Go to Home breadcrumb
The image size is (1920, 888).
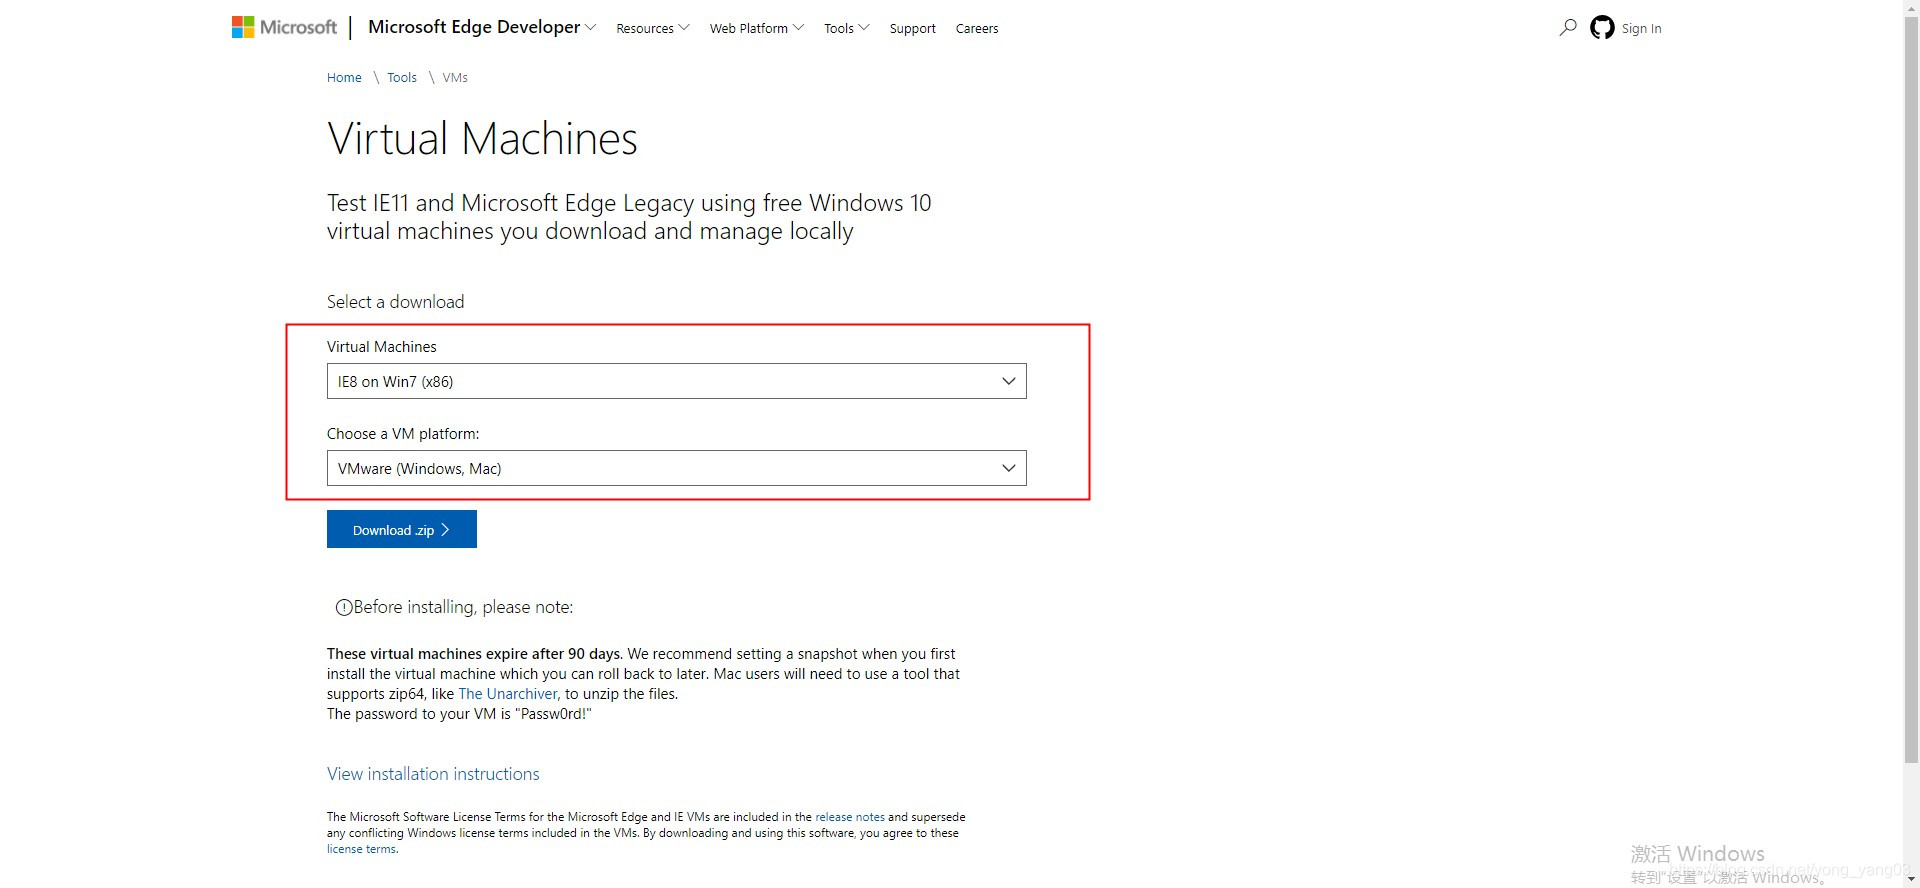click(x=344, y=77)
